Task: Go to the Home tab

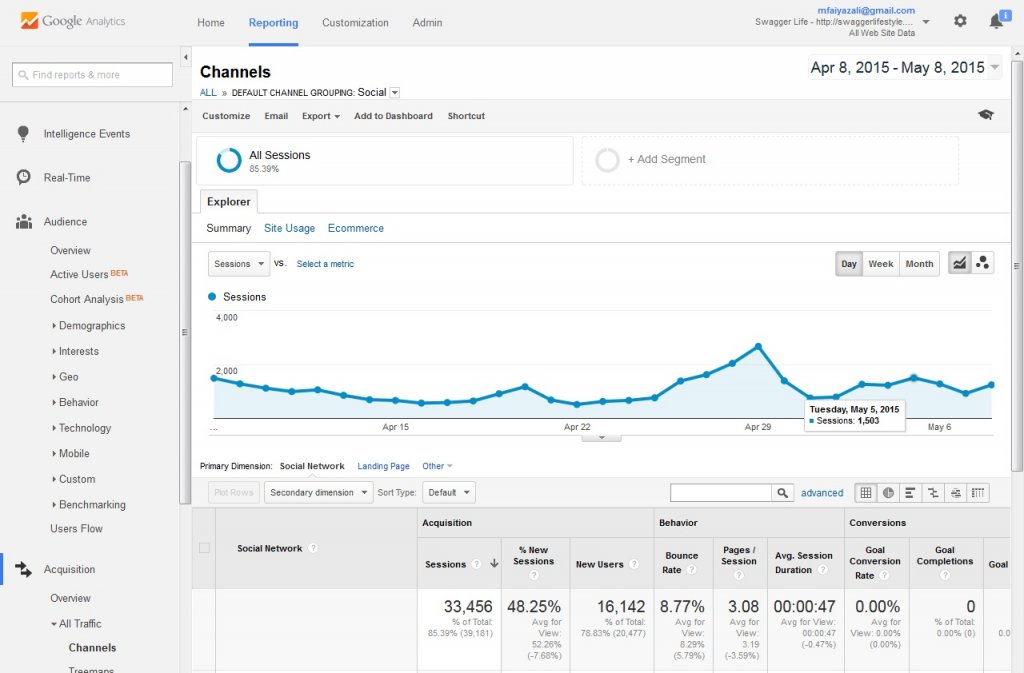Action: 211,22
